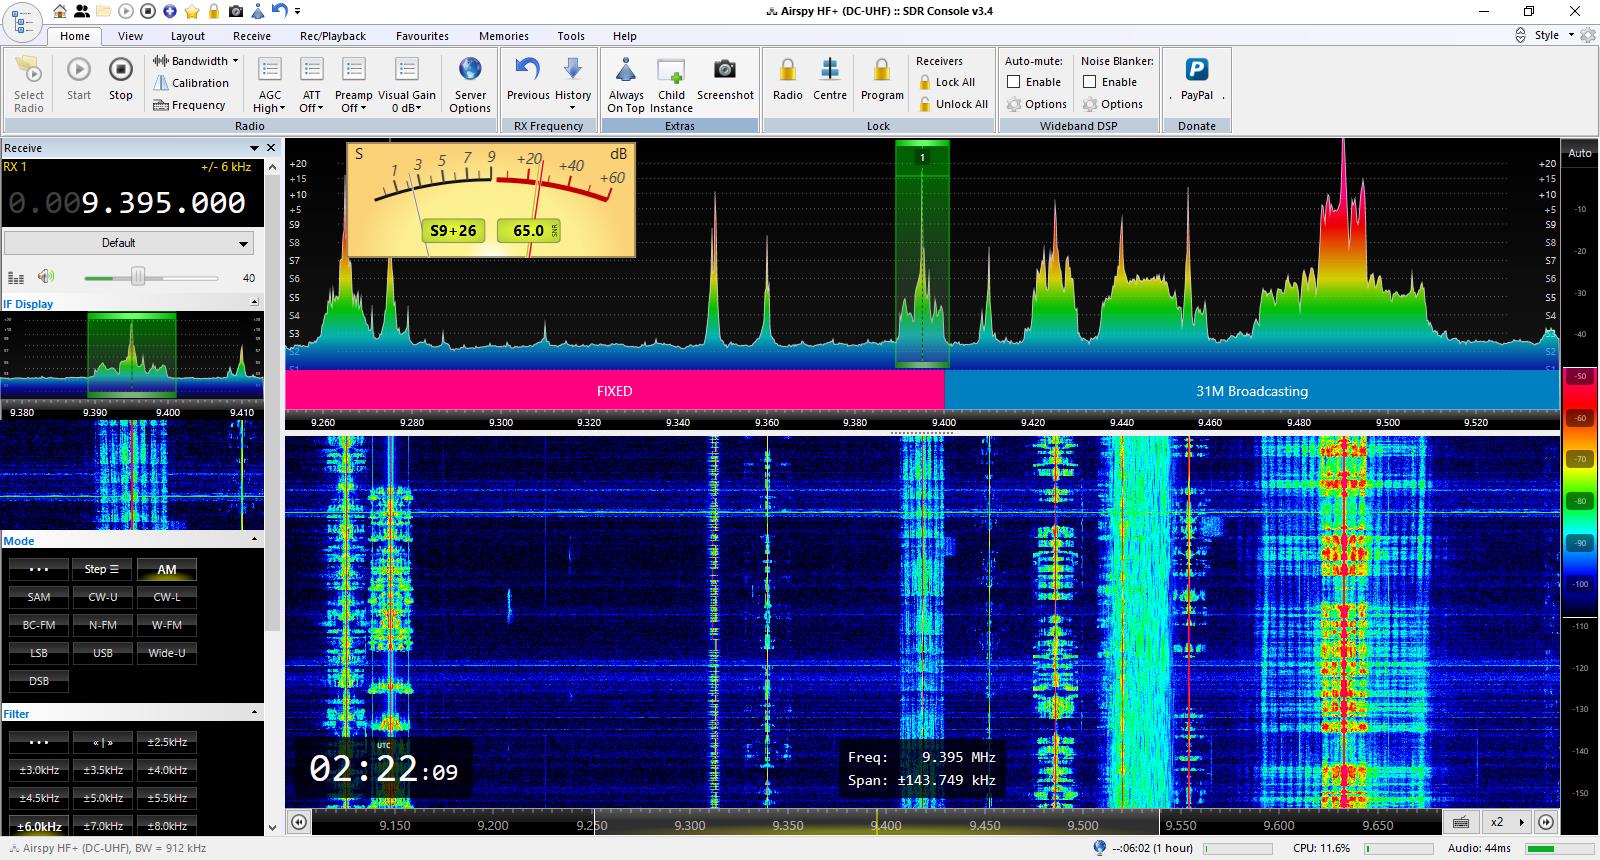Click Unlock All receivers
Viewport: 1600px width, 860px height.
(x=951, y=104)
